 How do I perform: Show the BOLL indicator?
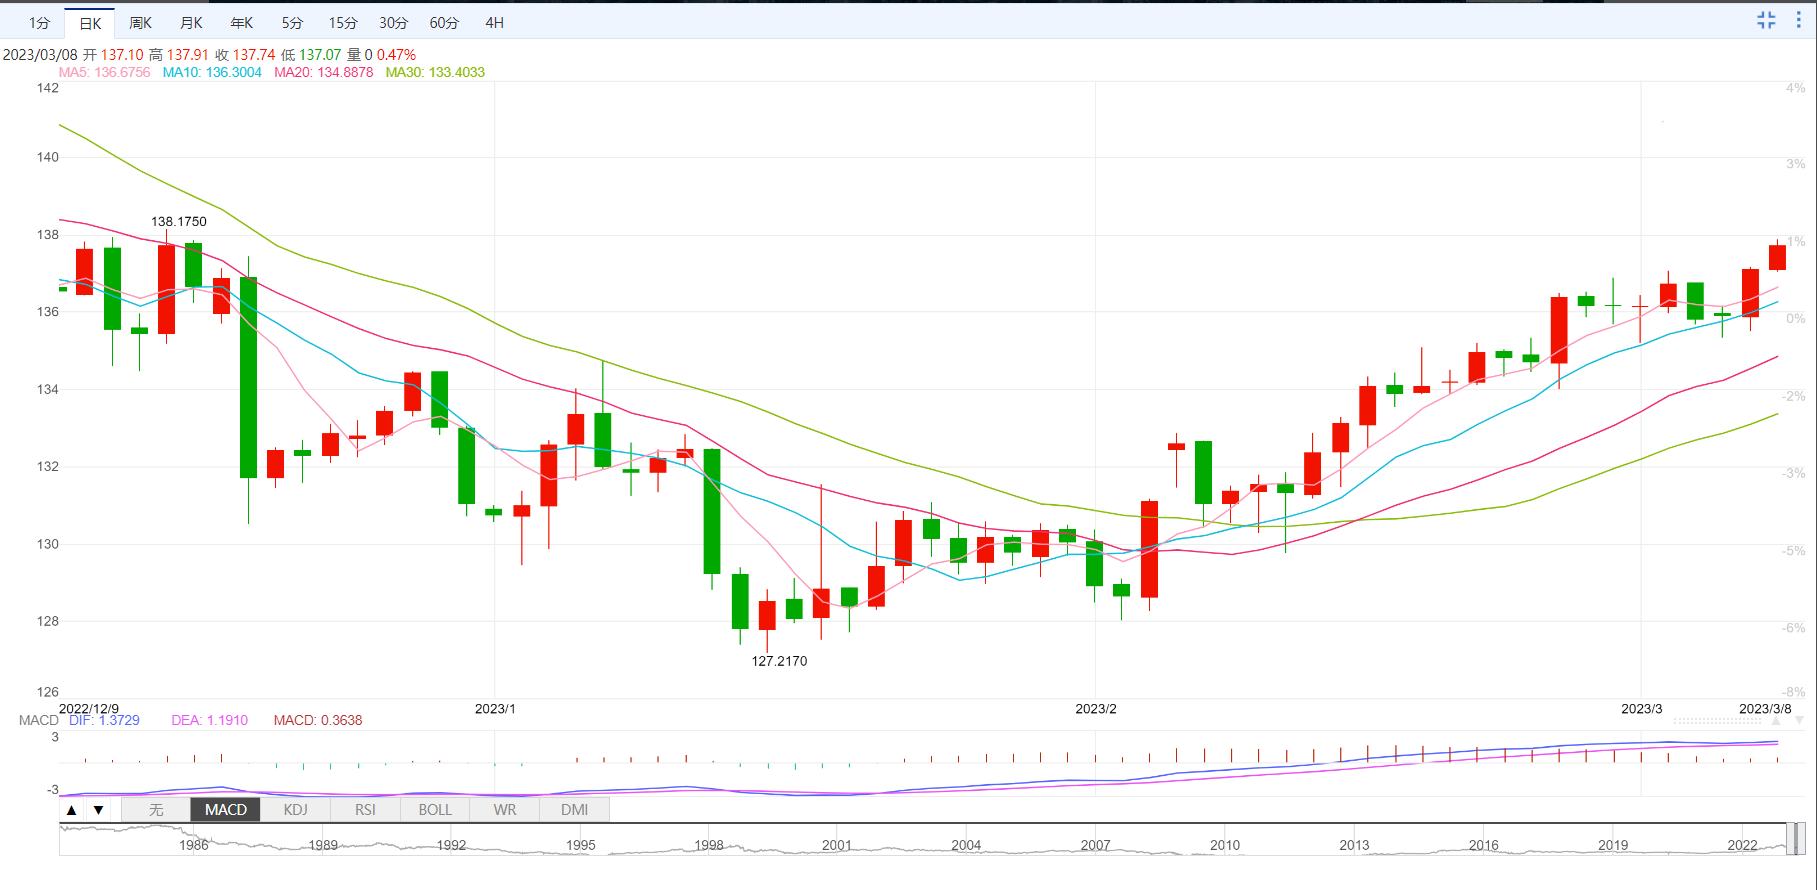pyautogui.click(x=435, y=810)
